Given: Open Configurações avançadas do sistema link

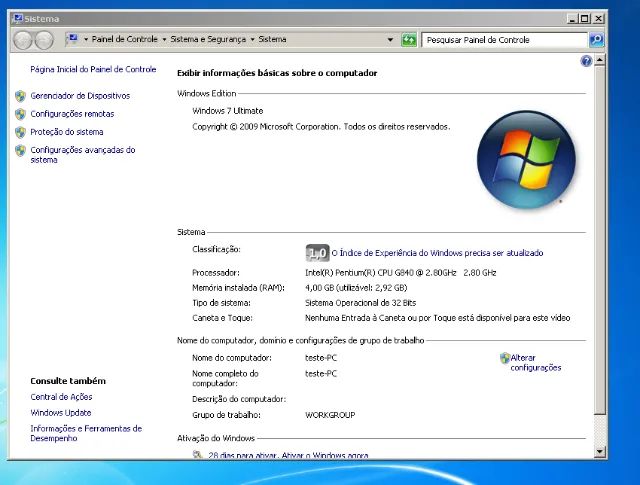Looking at the screenshot, I should pos(82,155).
